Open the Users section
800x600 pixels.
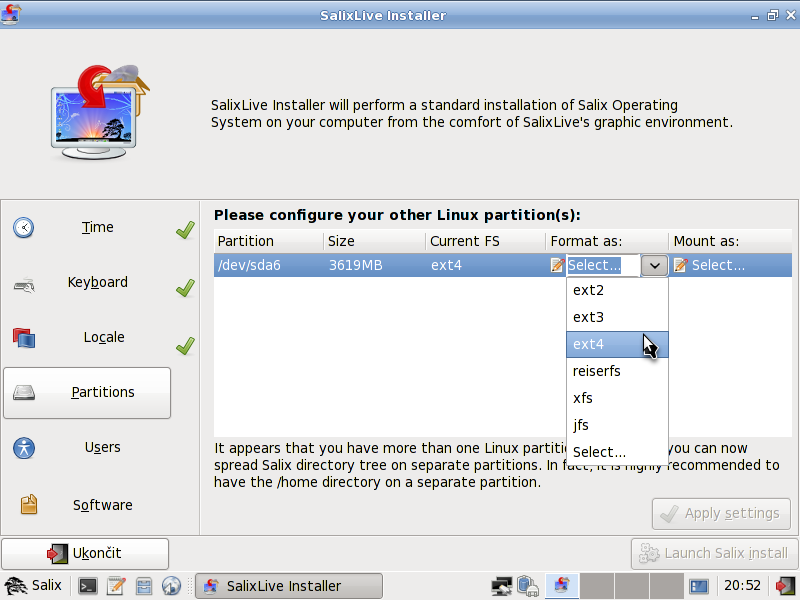pyautogui.click(x=102, y=447)
